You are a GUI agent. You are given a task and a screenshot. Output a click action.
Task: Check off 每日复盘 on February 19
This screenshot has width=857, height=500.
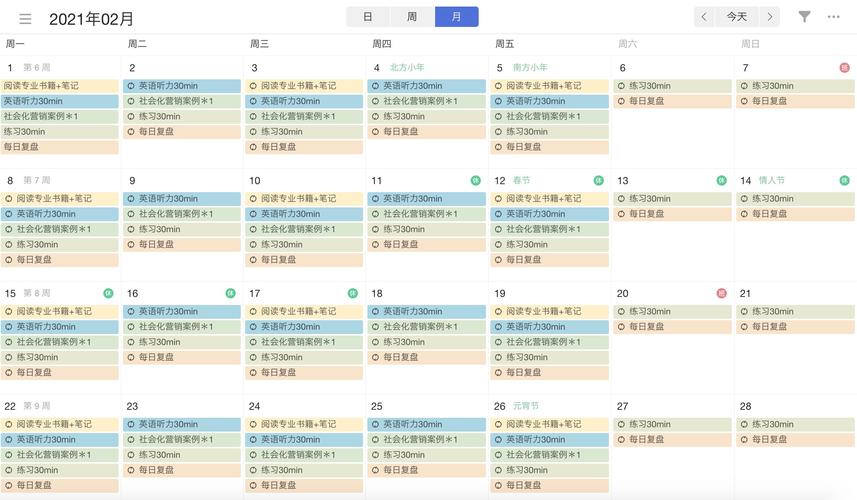click(x=498, y=373)
